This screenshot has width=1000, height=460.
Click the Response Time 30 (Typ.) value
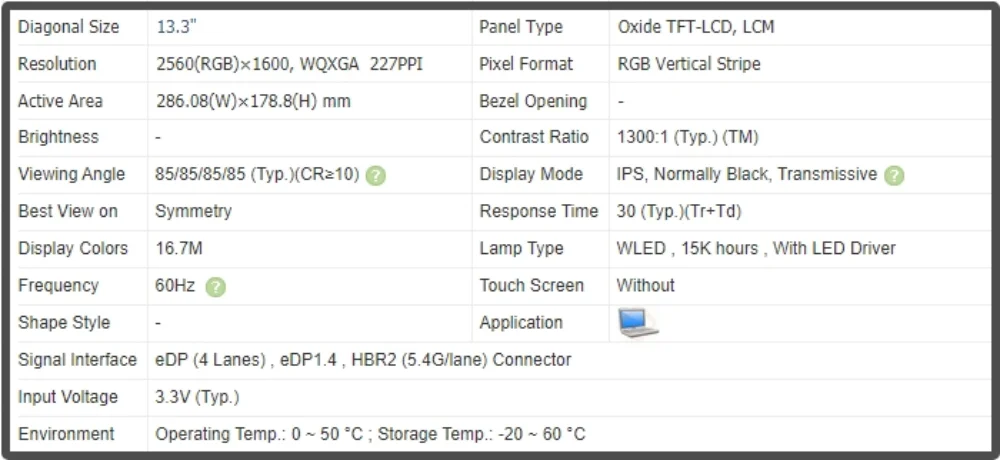click(679, 211)
